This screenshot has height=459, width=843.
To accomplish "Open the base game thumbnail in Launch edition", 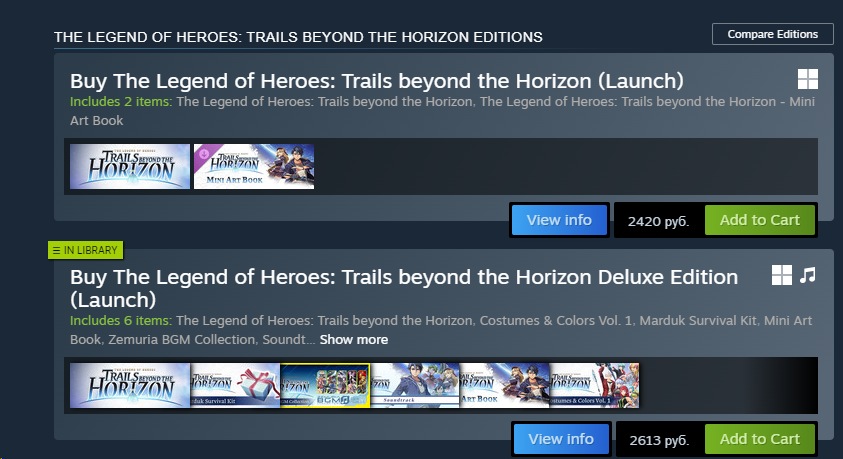I will point(130,166).
